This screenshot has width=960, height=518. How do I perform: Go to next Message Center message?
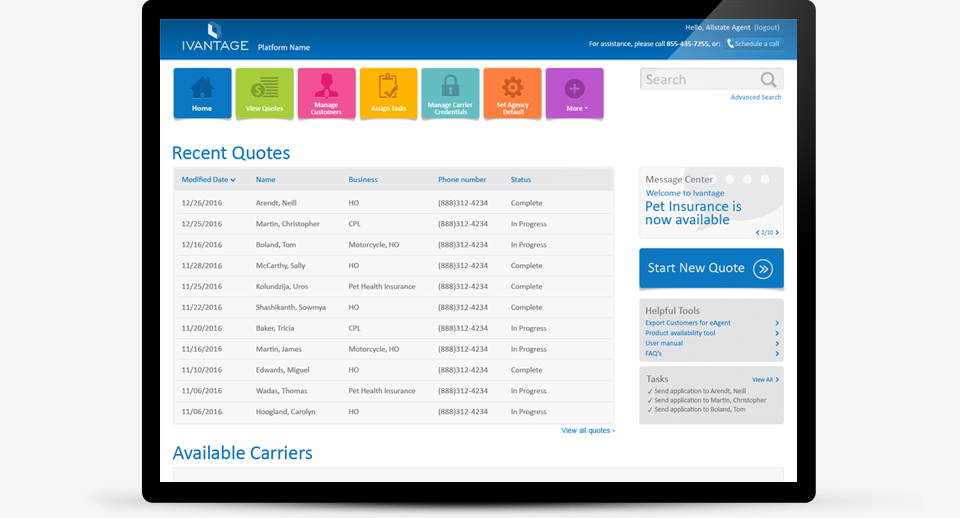click(x=778, y=233)
